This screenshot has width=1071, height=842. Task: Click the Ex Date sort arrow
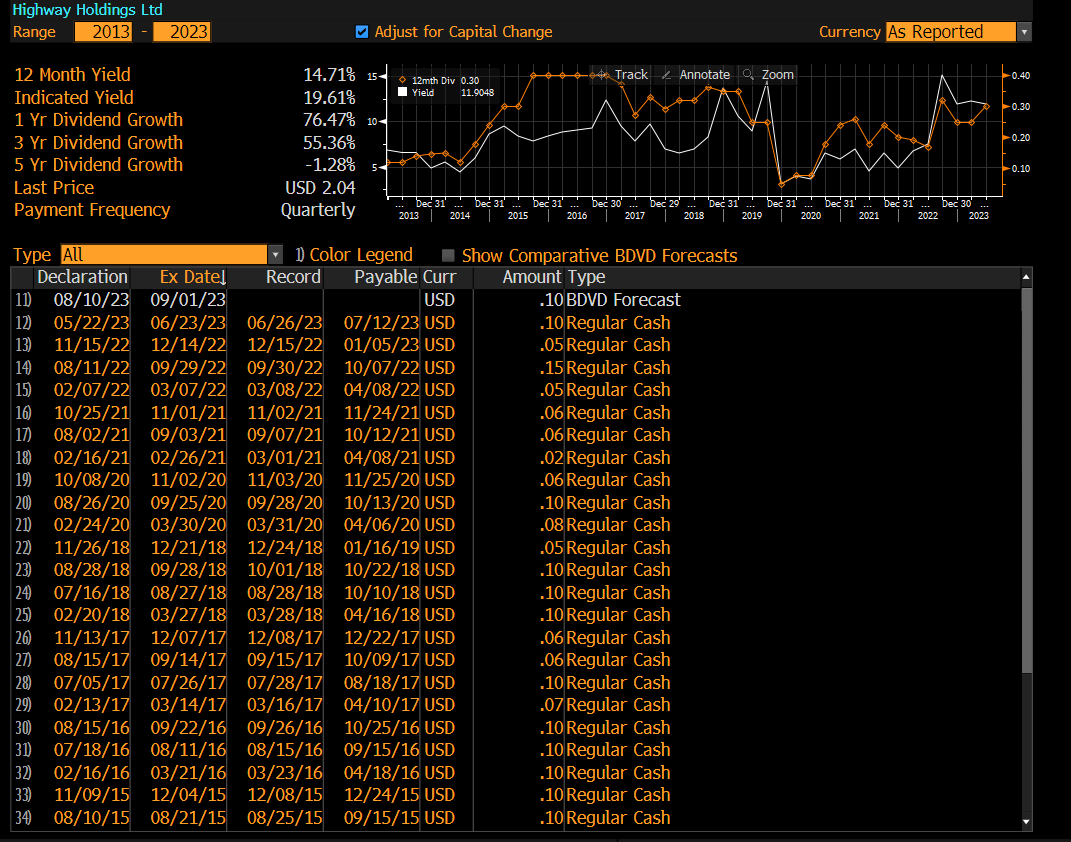point(223,277)
